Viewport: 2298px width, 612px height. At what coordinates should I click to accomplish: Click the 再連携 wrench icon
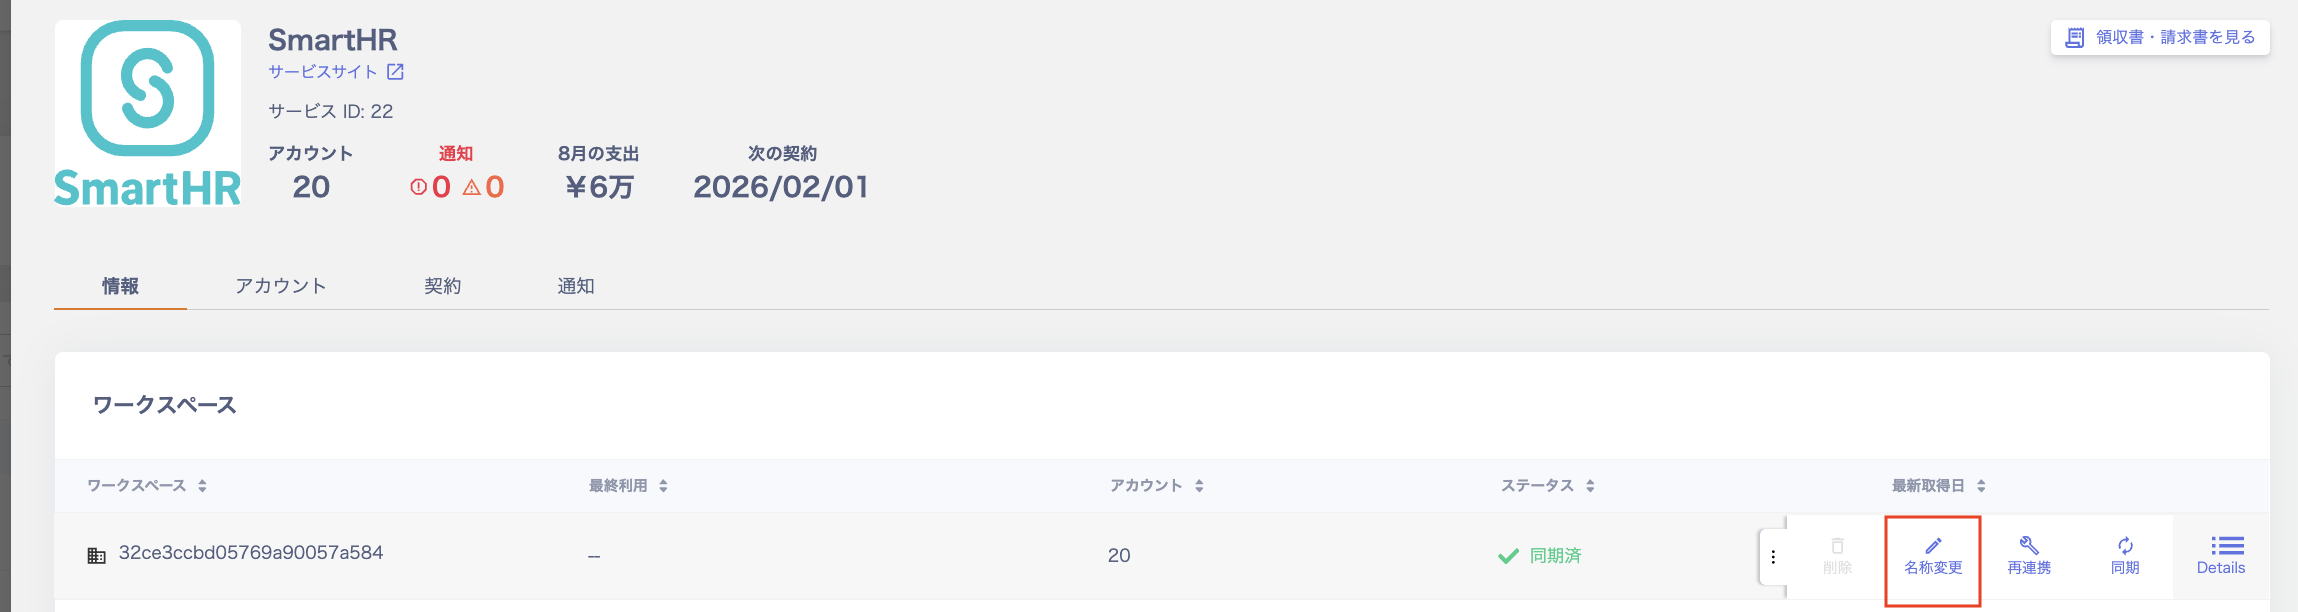tap(2029, 546)
